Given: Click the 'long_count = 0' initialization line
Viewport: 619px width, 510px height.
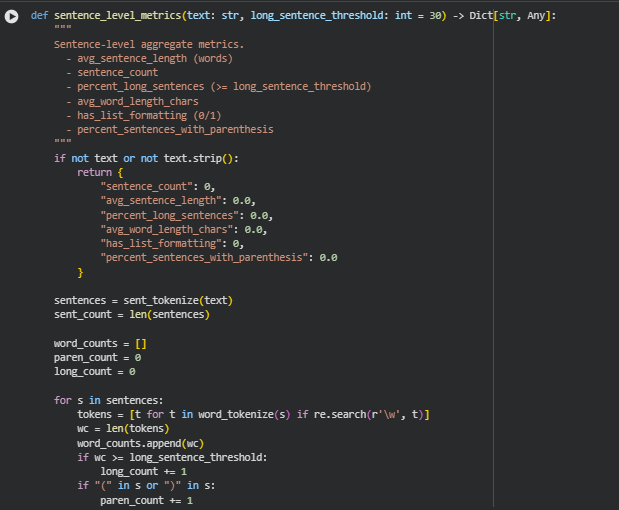Looking at the screenshot, I should 94,371.
